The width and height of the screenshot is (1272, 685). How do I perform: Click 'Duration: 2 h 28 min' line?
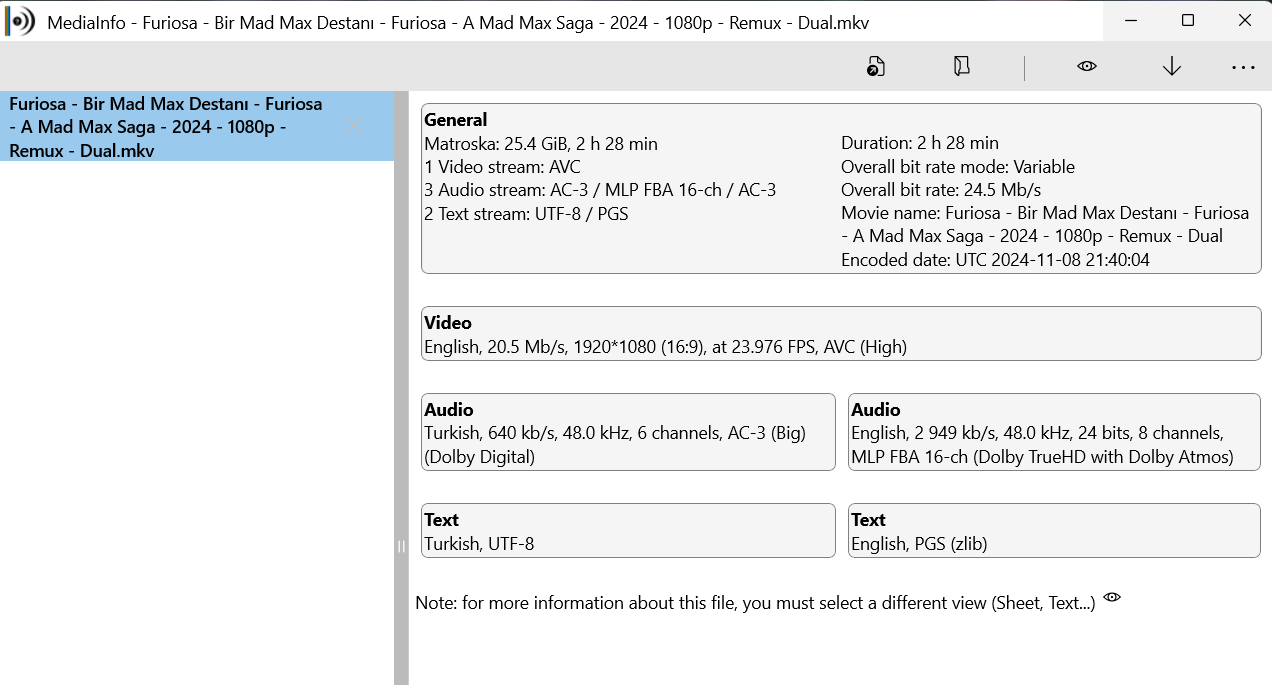920,144
